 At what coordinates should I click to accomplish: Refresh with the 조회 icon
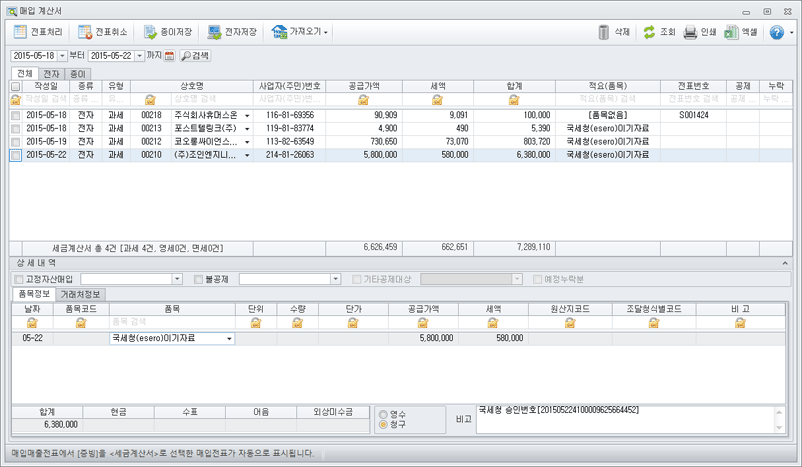pyautogui.click(x=649, y=32)
